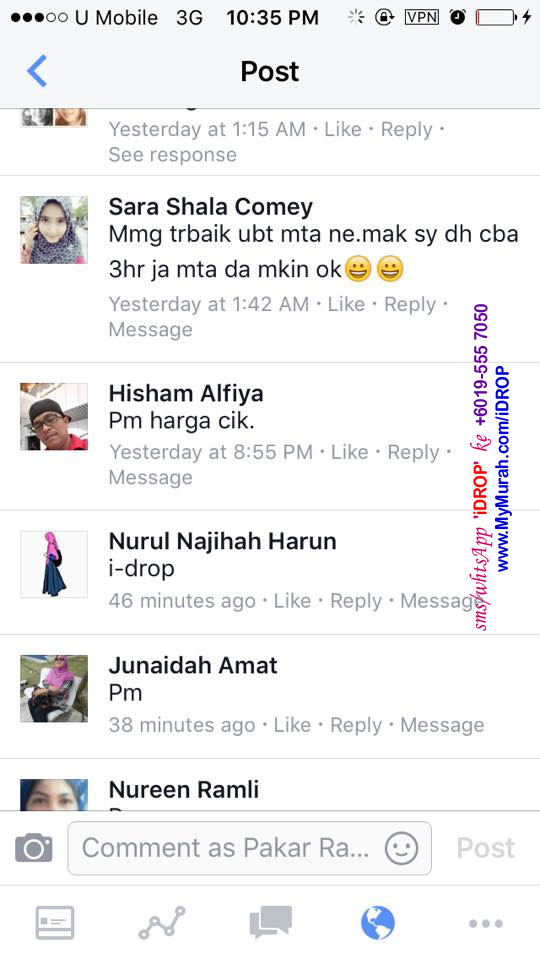Open Nureen Ramli's profile name

pyautogui.click(x=184, y=790)
